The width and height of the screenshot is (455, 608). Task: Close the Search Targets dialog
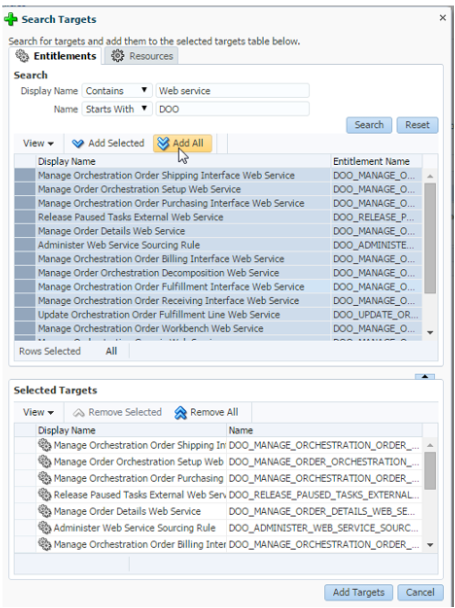[x=443, y=17]
